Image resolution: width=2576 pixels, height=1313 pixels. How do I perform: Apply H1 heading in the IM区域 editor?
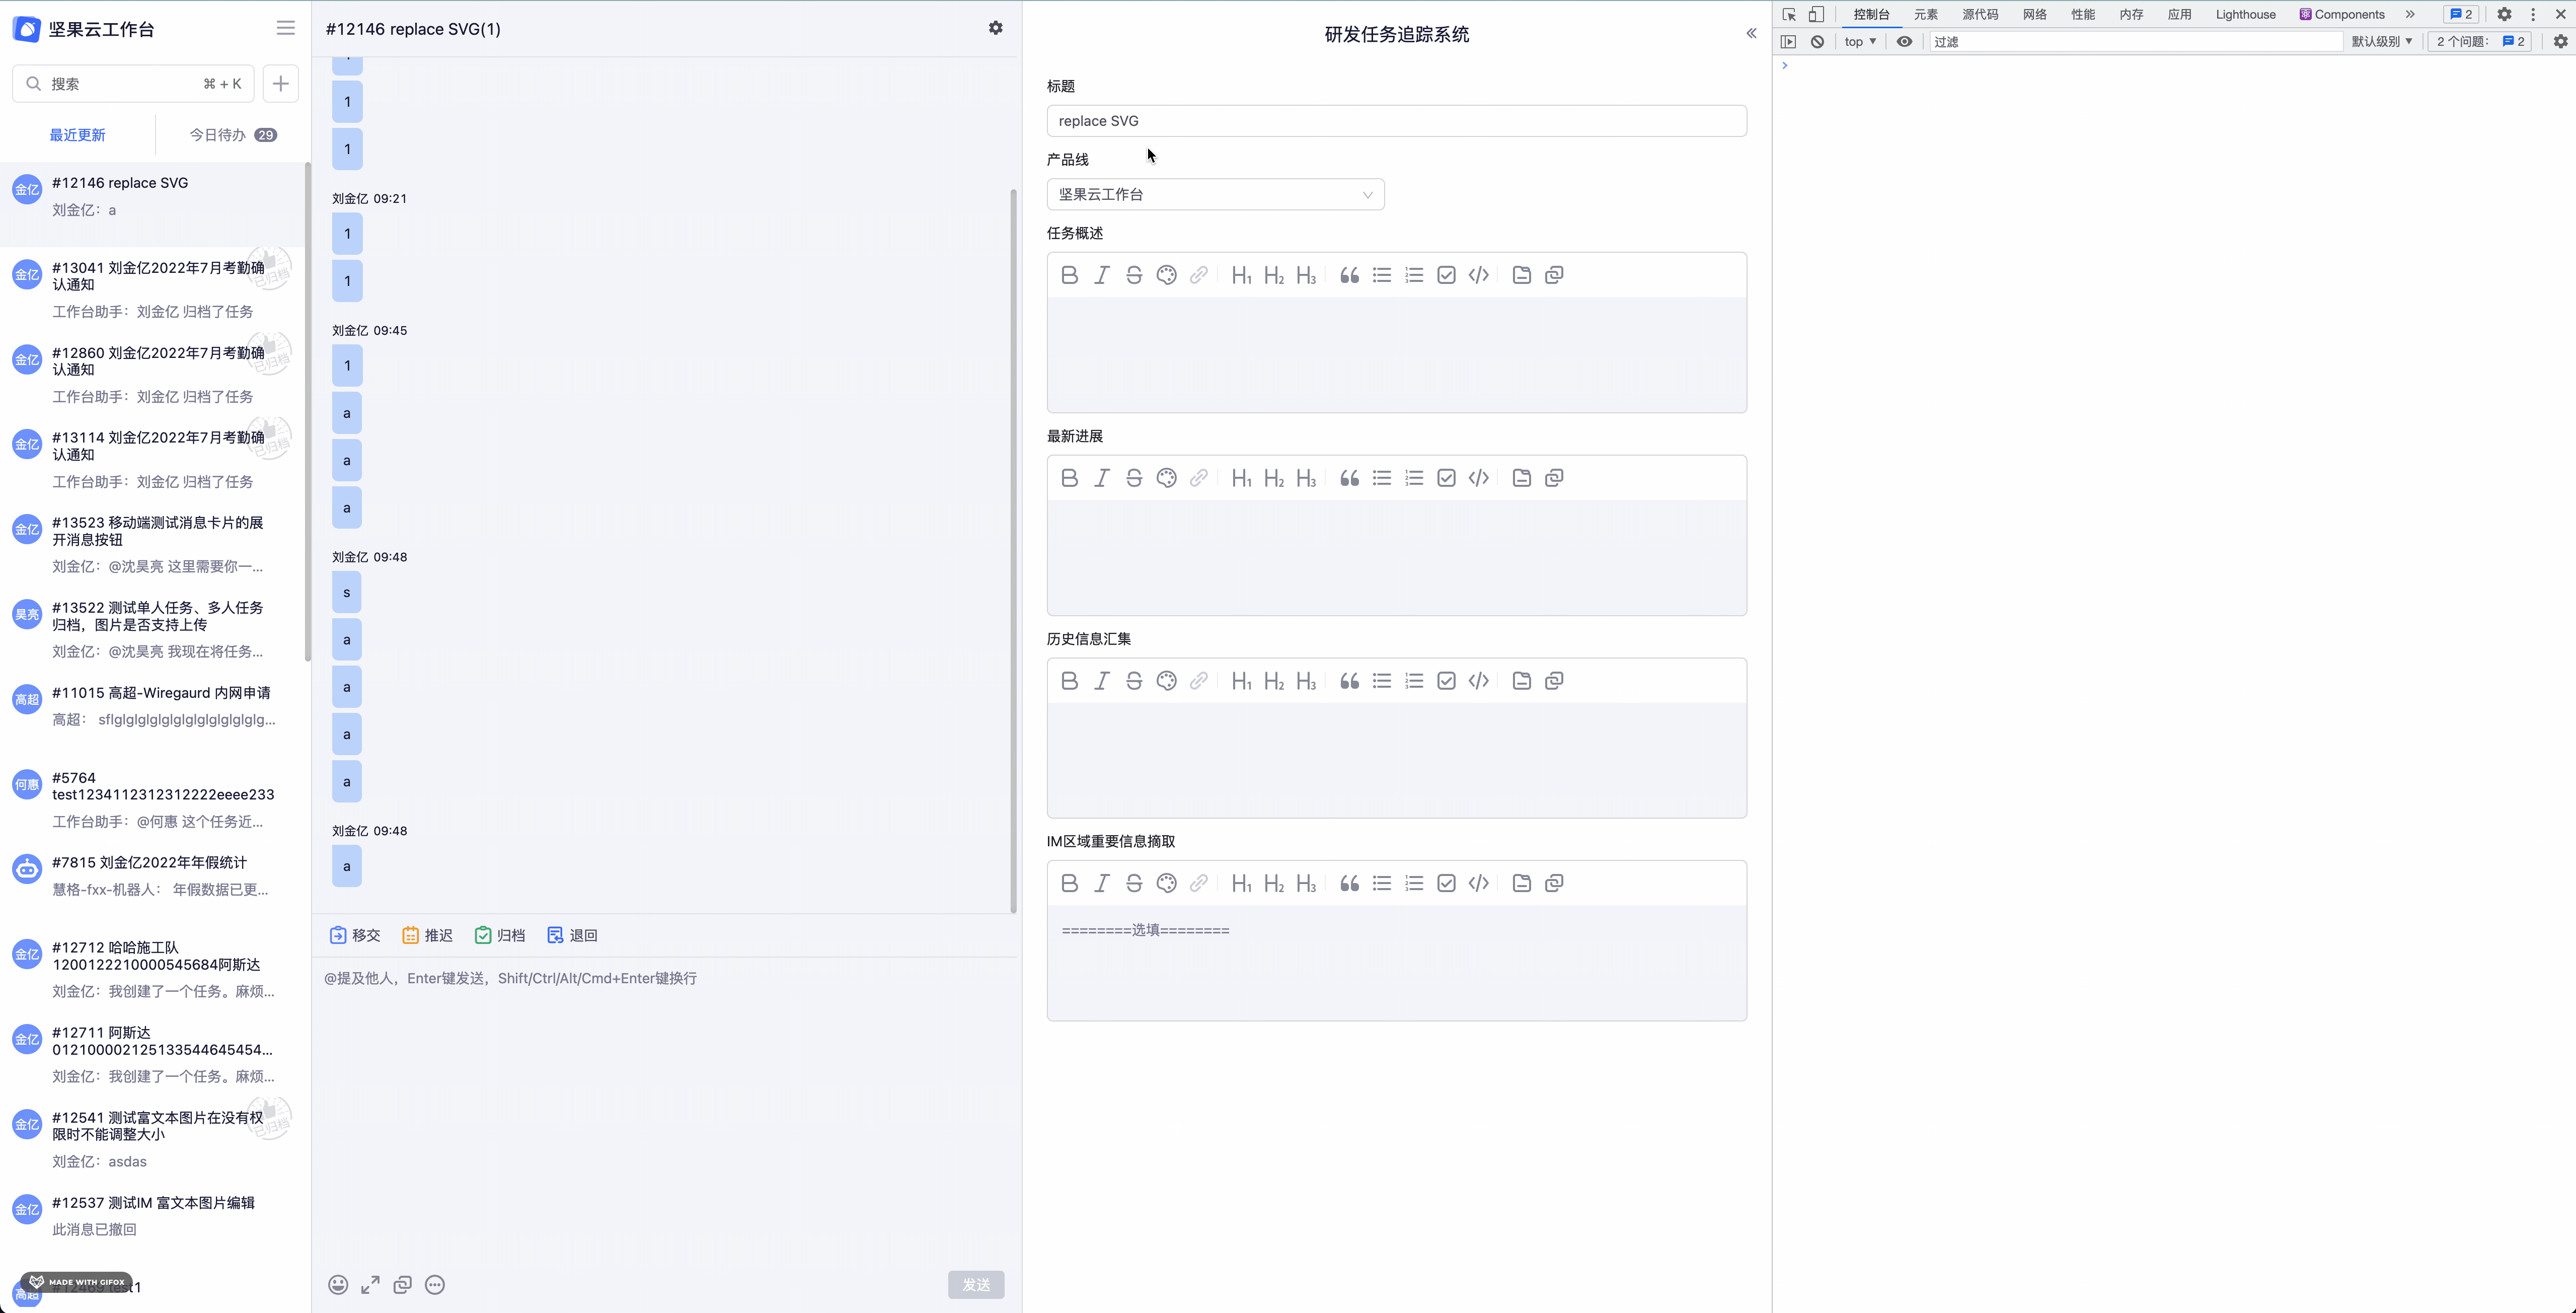click(x=1240, y=883)
